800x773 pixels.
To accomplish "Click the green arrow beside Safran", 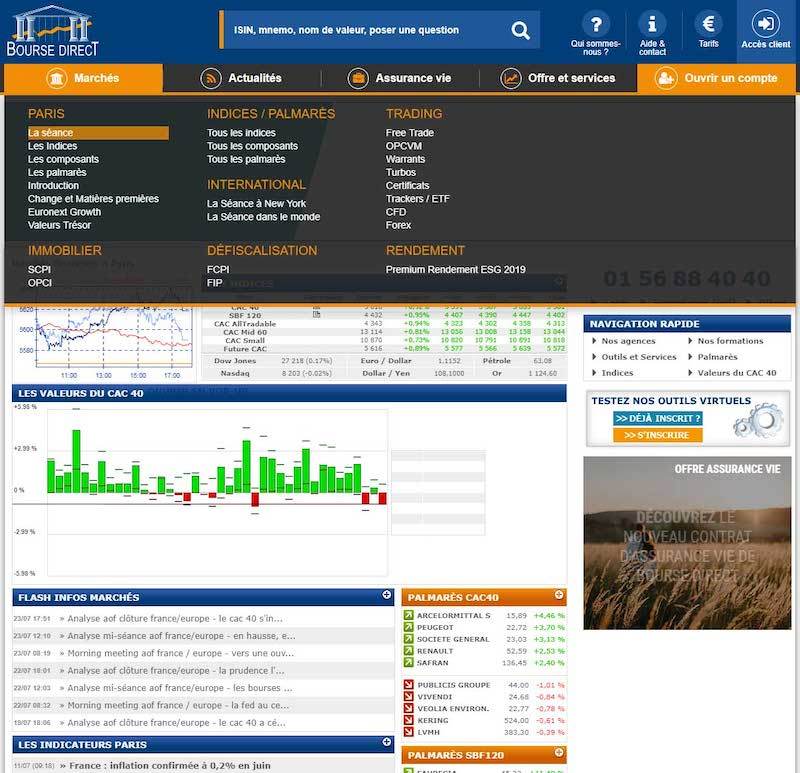I will 408,662.
